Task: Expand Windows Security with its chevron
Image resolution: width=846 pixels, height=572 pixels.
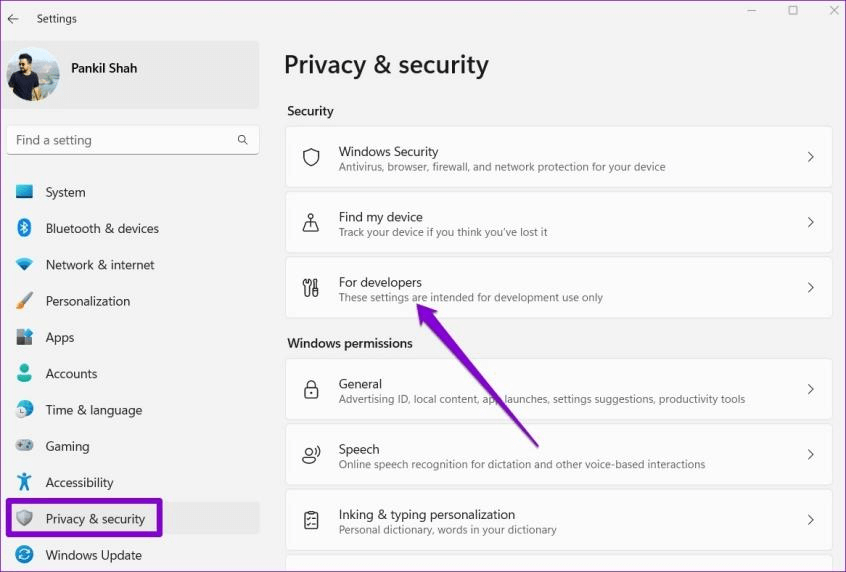Action: click(x=810, y=157)
